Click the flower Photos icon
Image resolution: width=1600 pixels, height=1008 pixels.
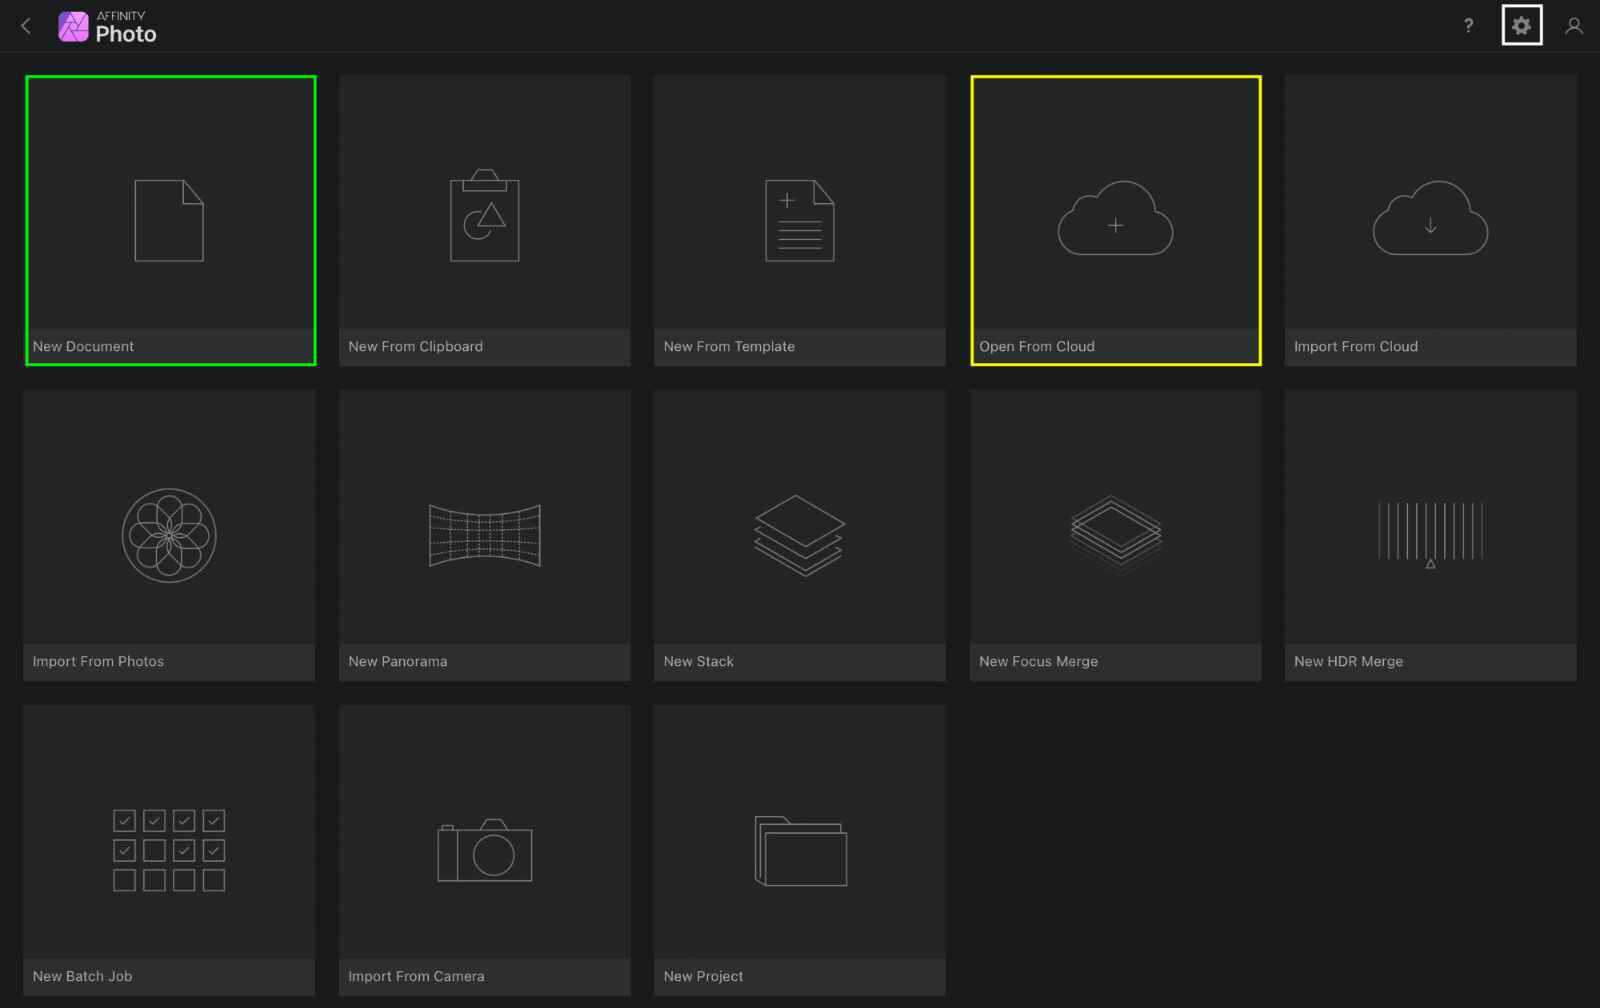coord(169,535)
